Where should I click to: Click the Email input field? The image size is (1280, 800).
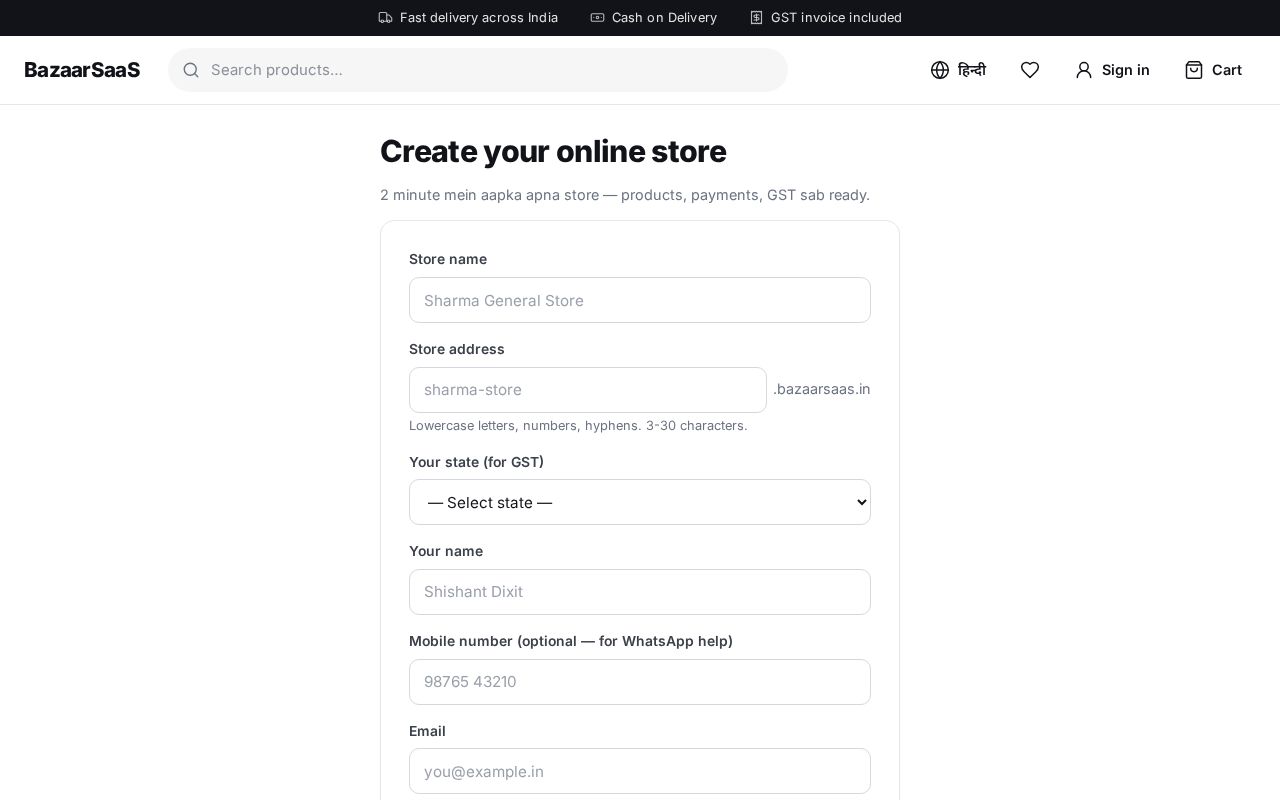click(640, 771)
